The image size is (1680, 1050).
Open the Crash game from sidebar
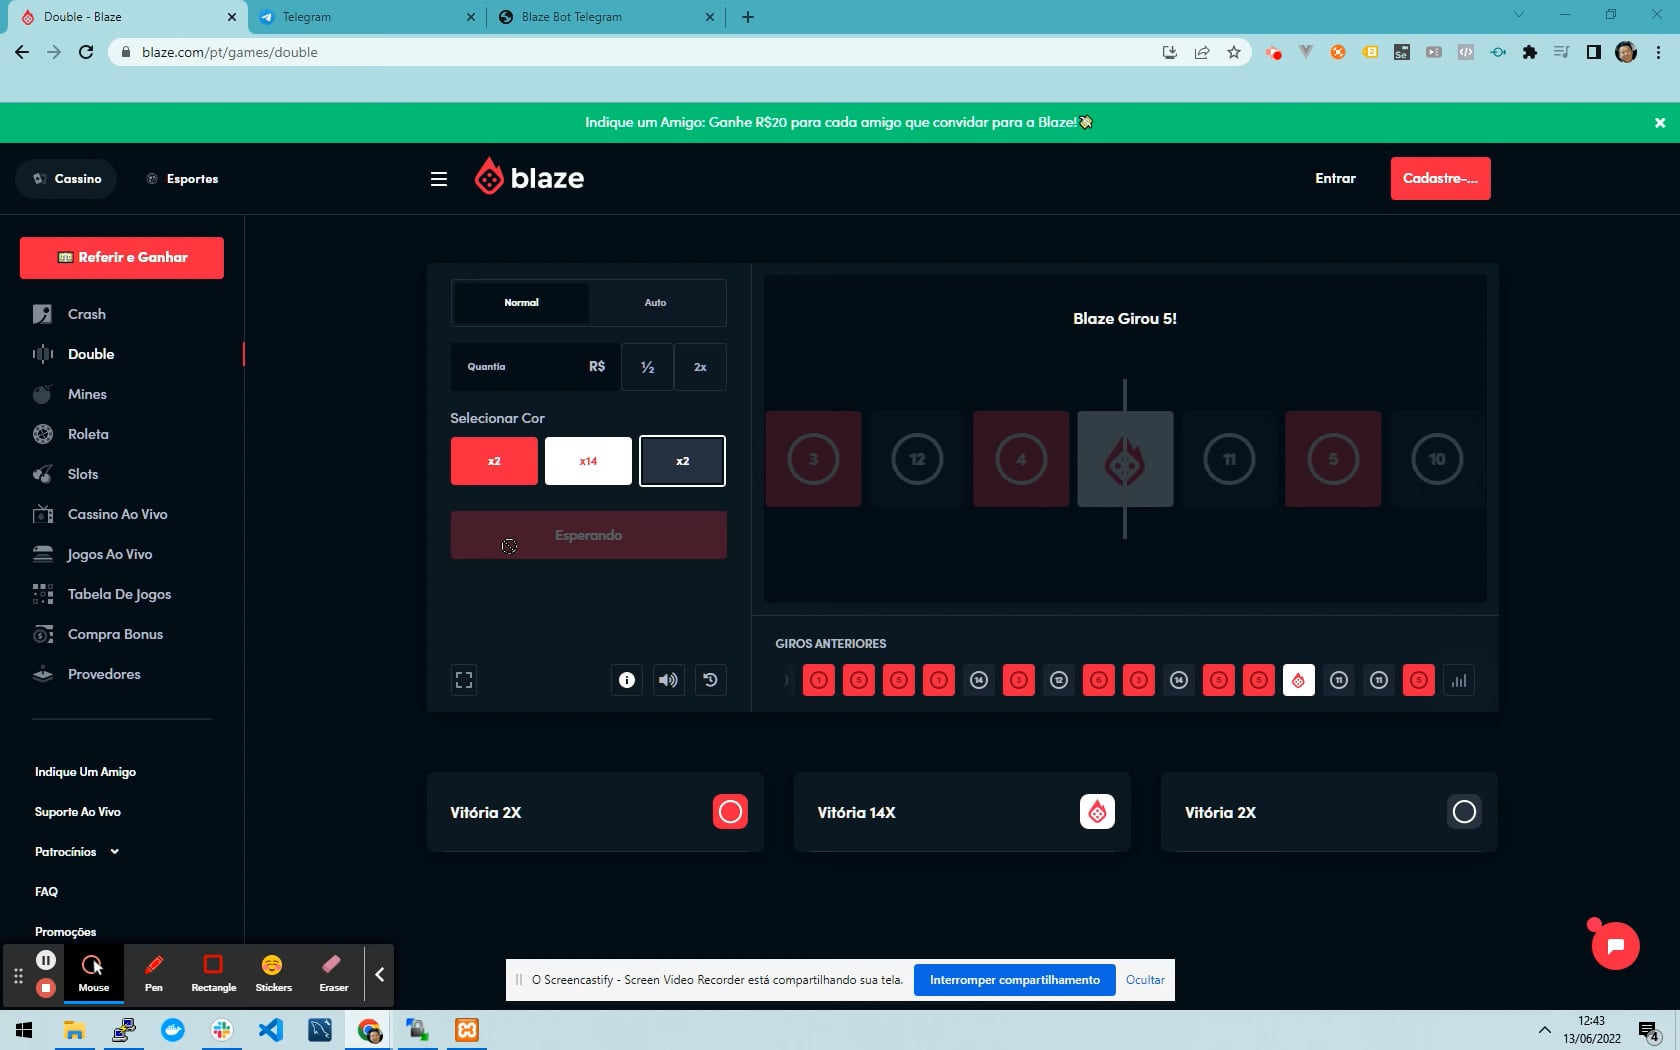pos(86,314)
